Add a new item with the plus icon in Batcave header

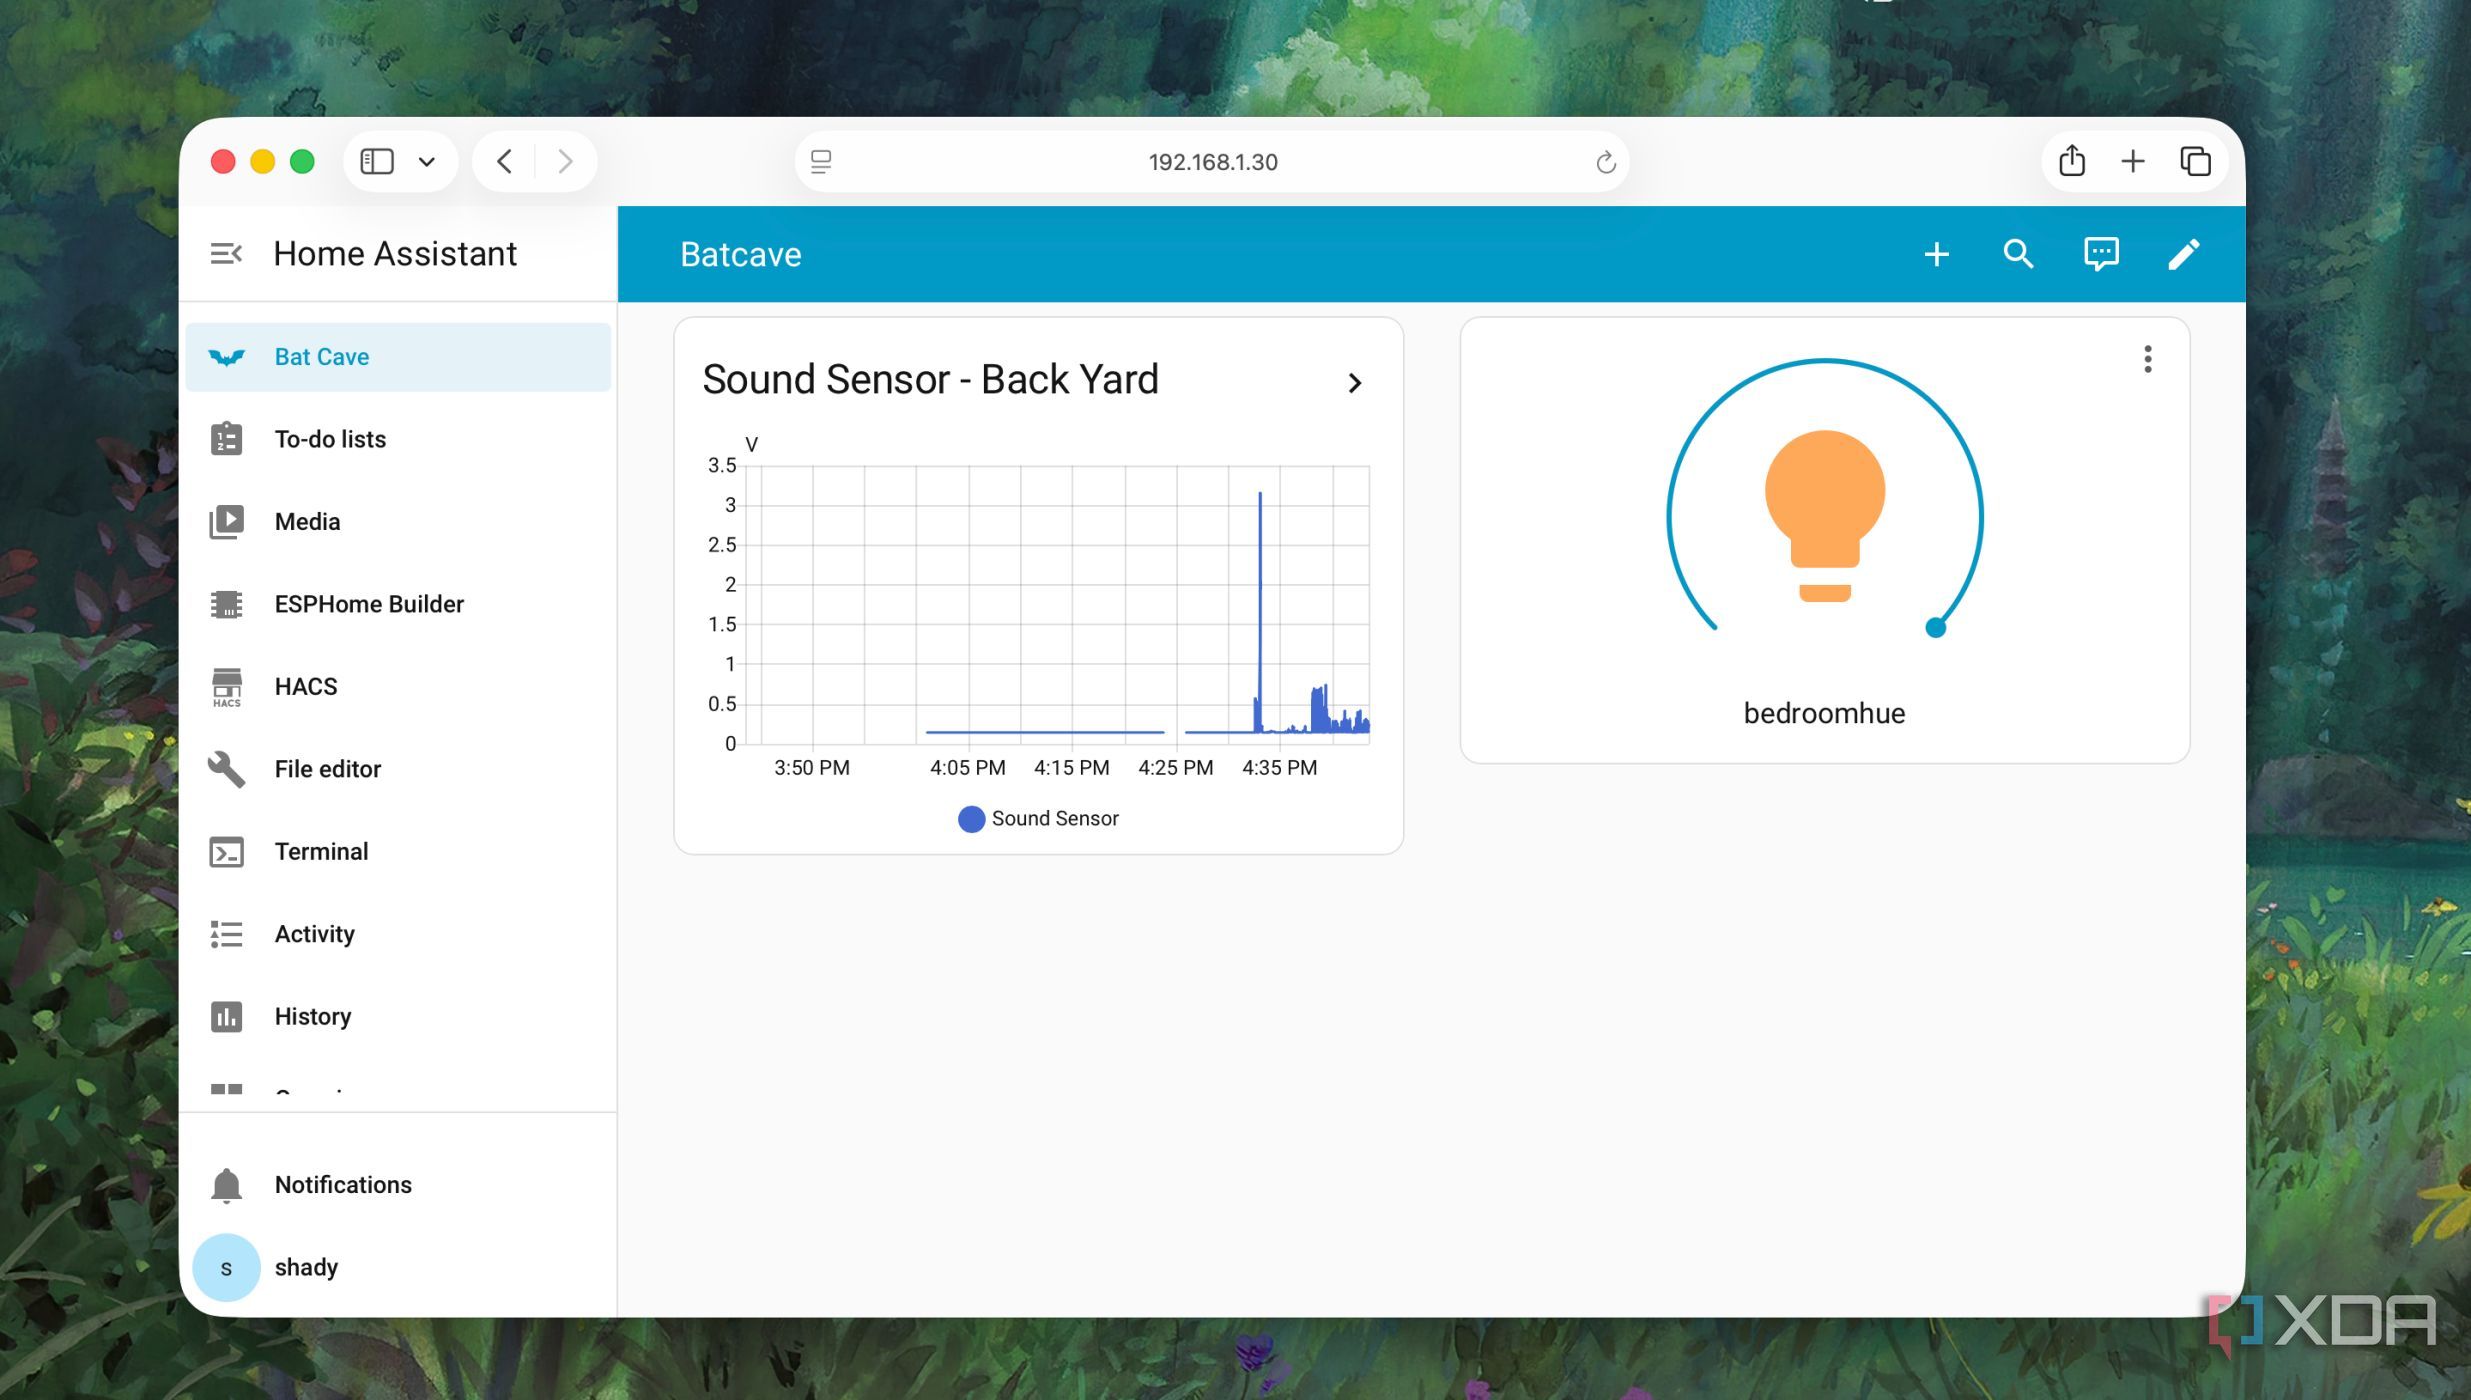[x=1936, y=254]
